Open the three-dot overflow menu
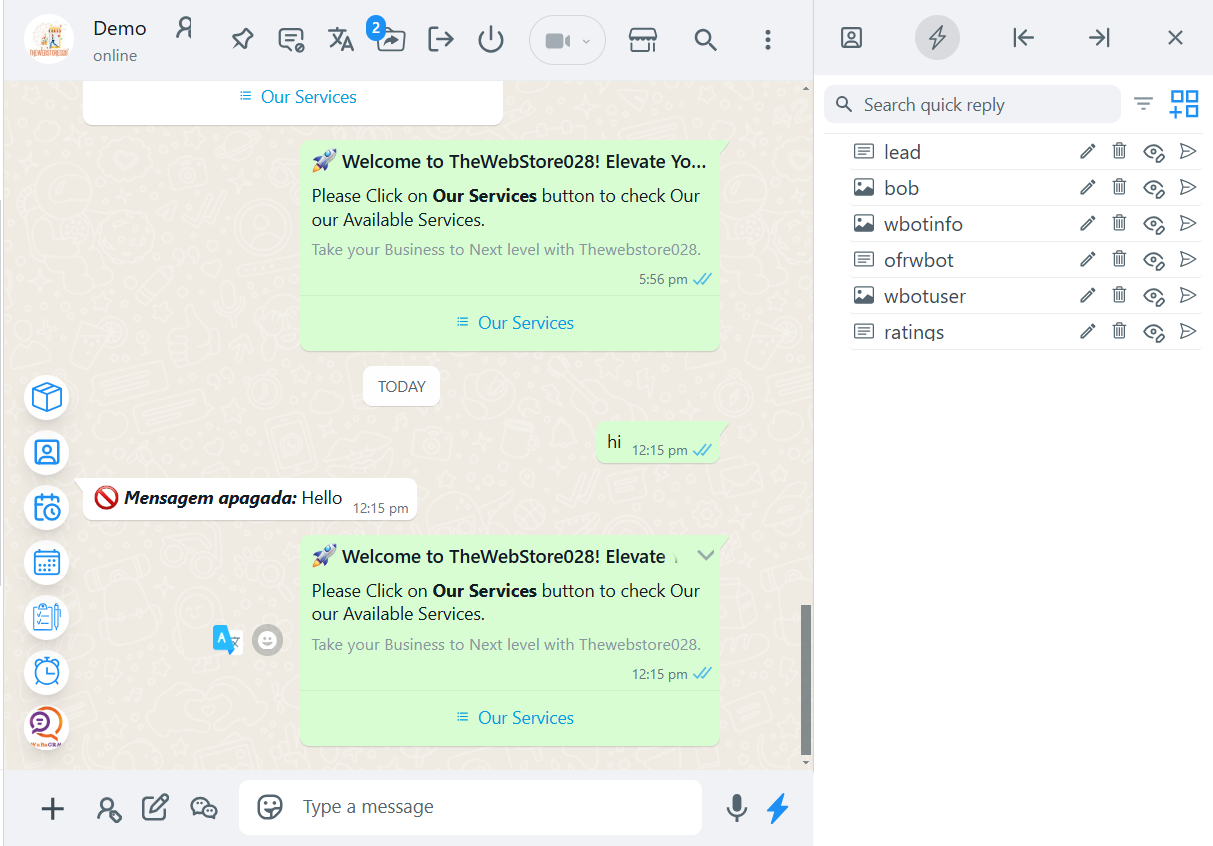 (x=767, y=40)
